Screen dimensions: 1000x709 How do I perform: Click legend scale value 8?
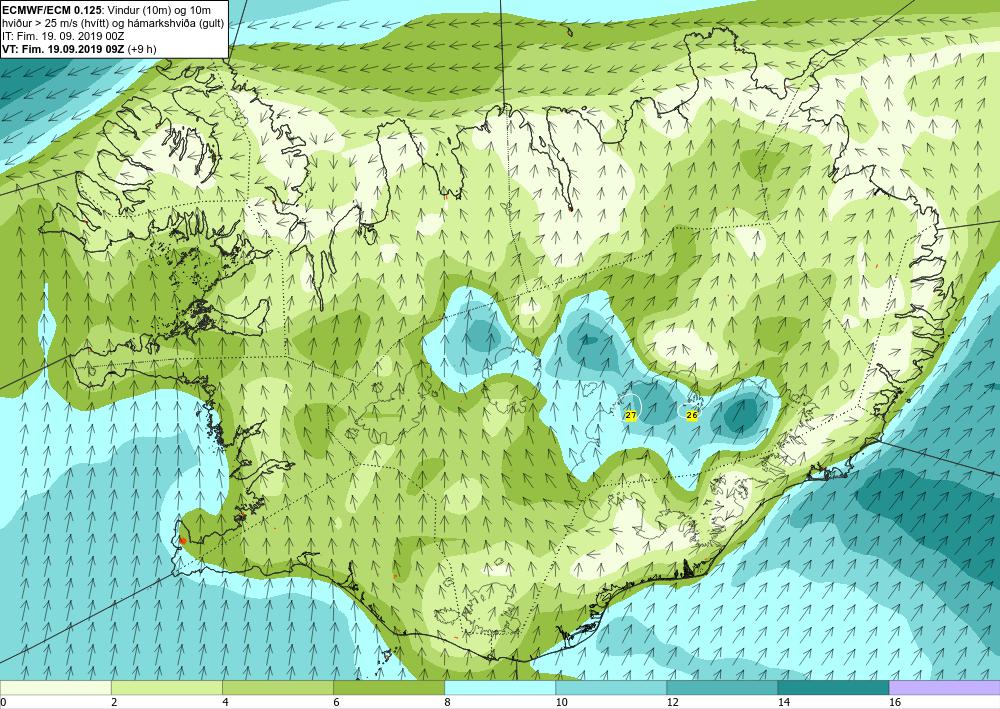click(448, 702)
